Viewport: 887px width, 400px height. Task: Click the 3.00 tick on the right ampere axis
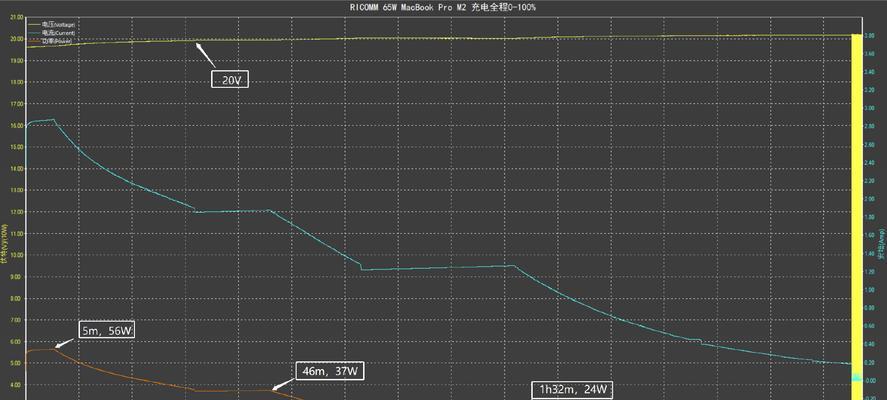point(870,109)
